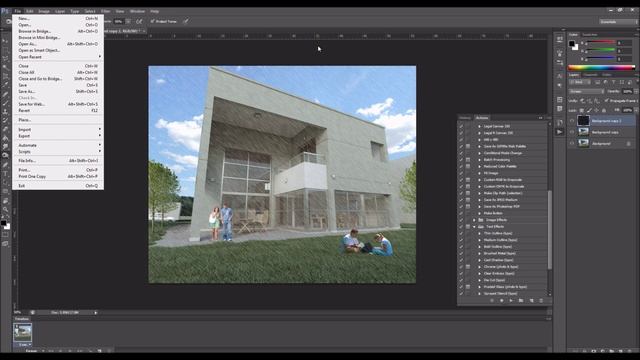This screenshot has width=640, height=360.
Task: Select the Brush tool
Action: tap(5, 102)
